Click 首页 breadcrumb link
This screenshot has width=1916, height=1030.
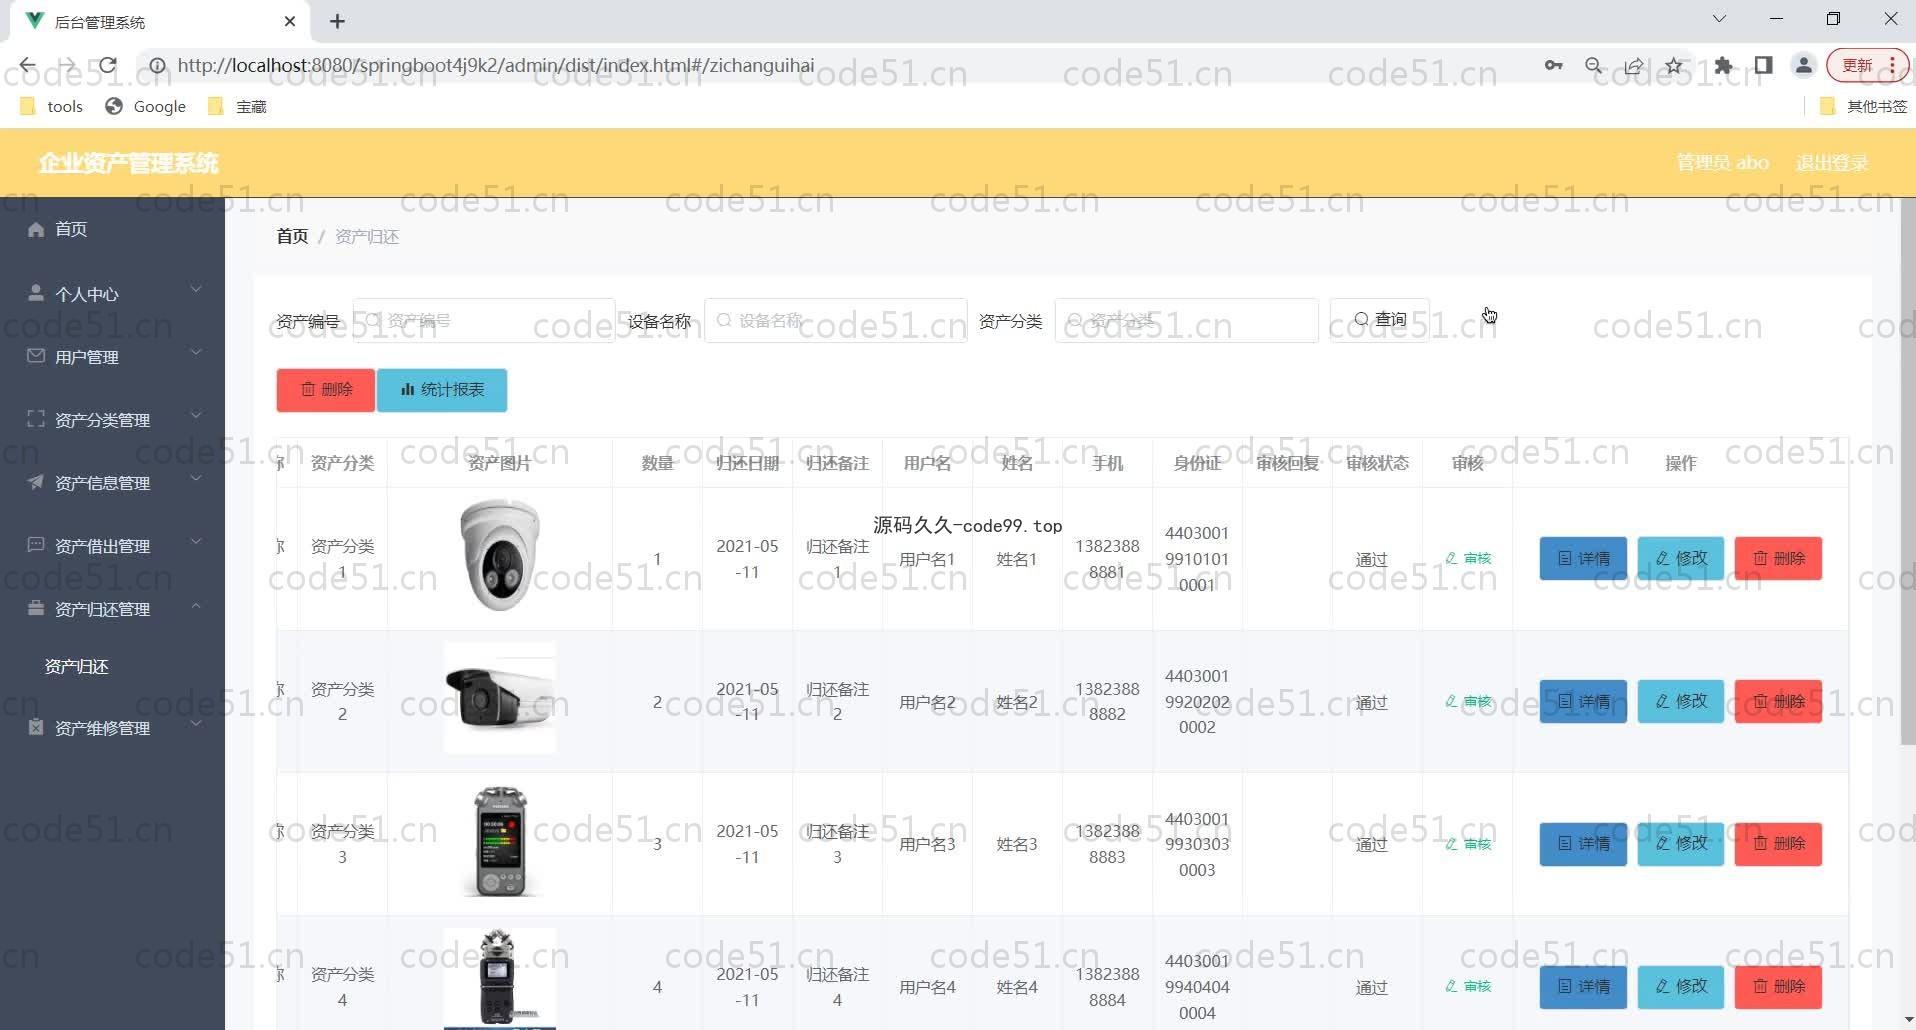click(292, 236)
